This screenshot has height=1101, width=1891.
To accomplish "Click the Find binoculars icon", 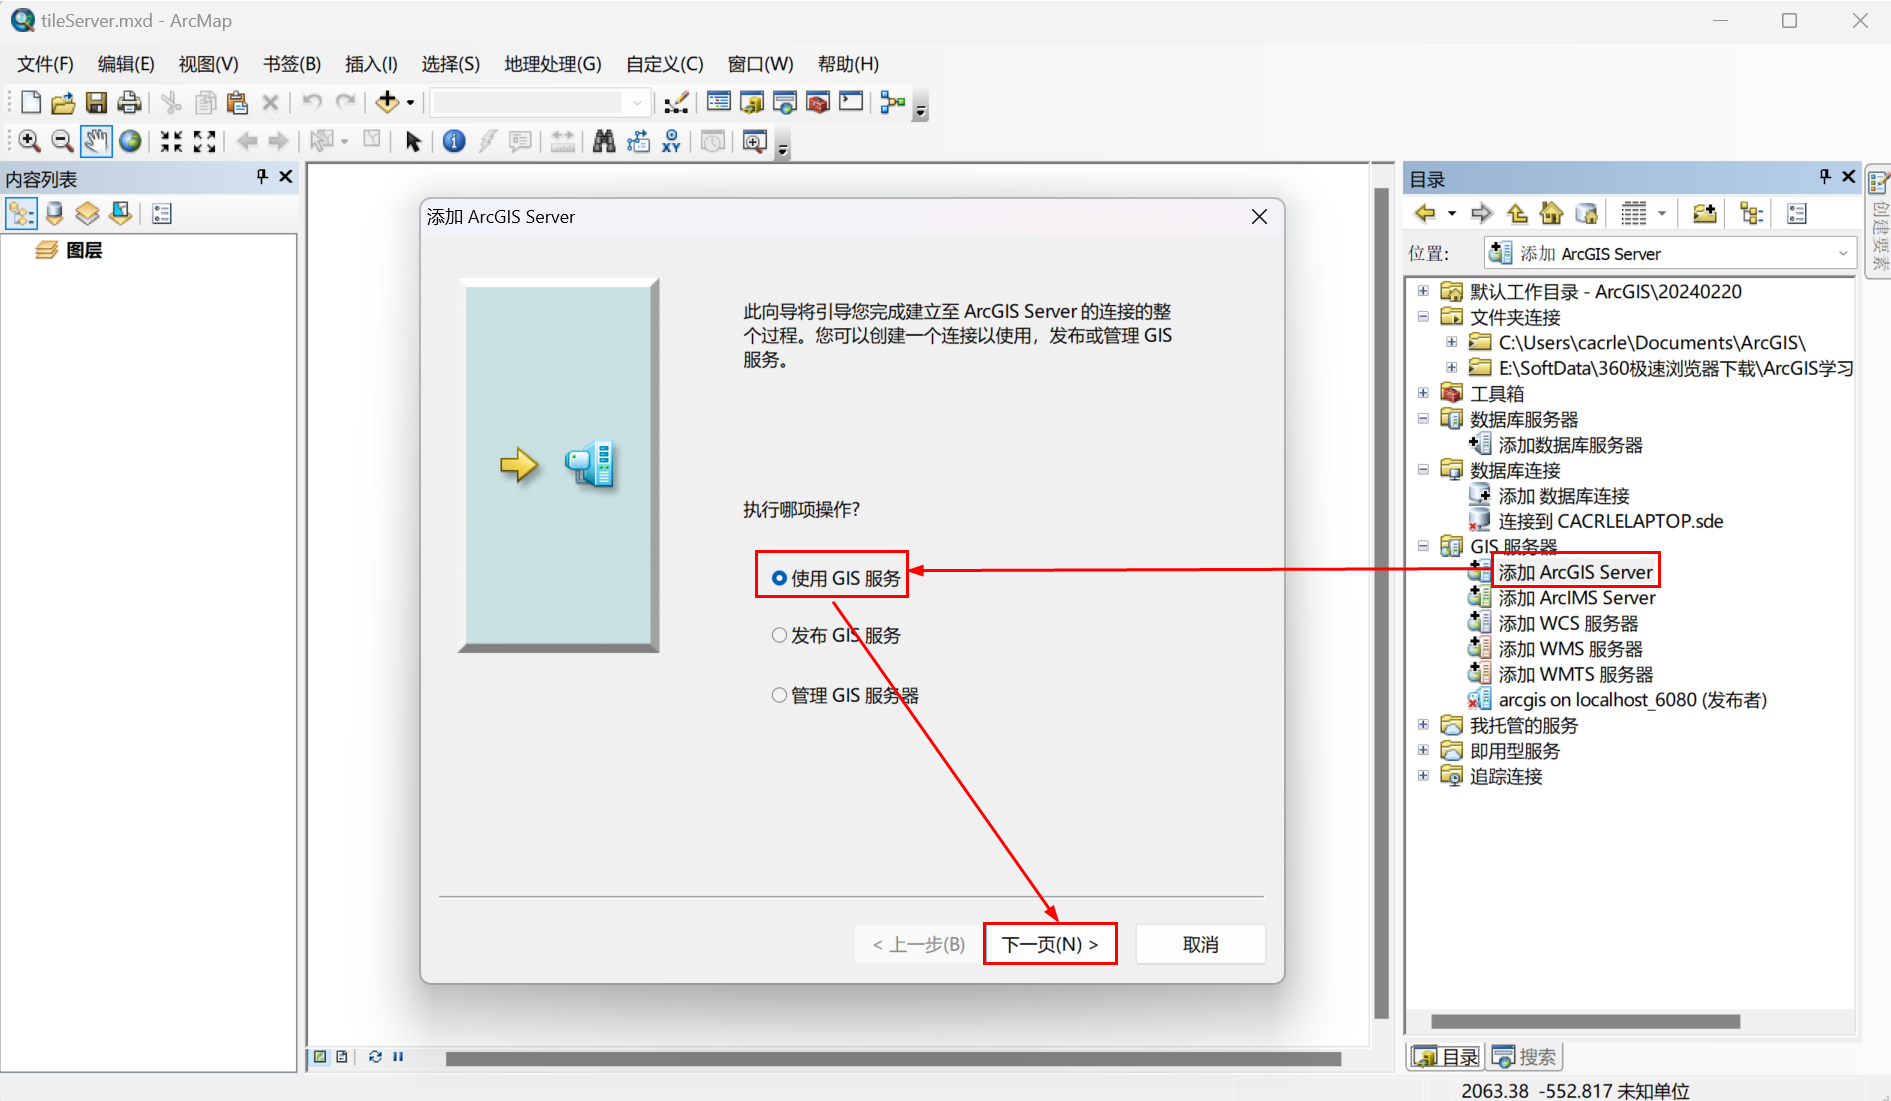I will coord(604,141).
